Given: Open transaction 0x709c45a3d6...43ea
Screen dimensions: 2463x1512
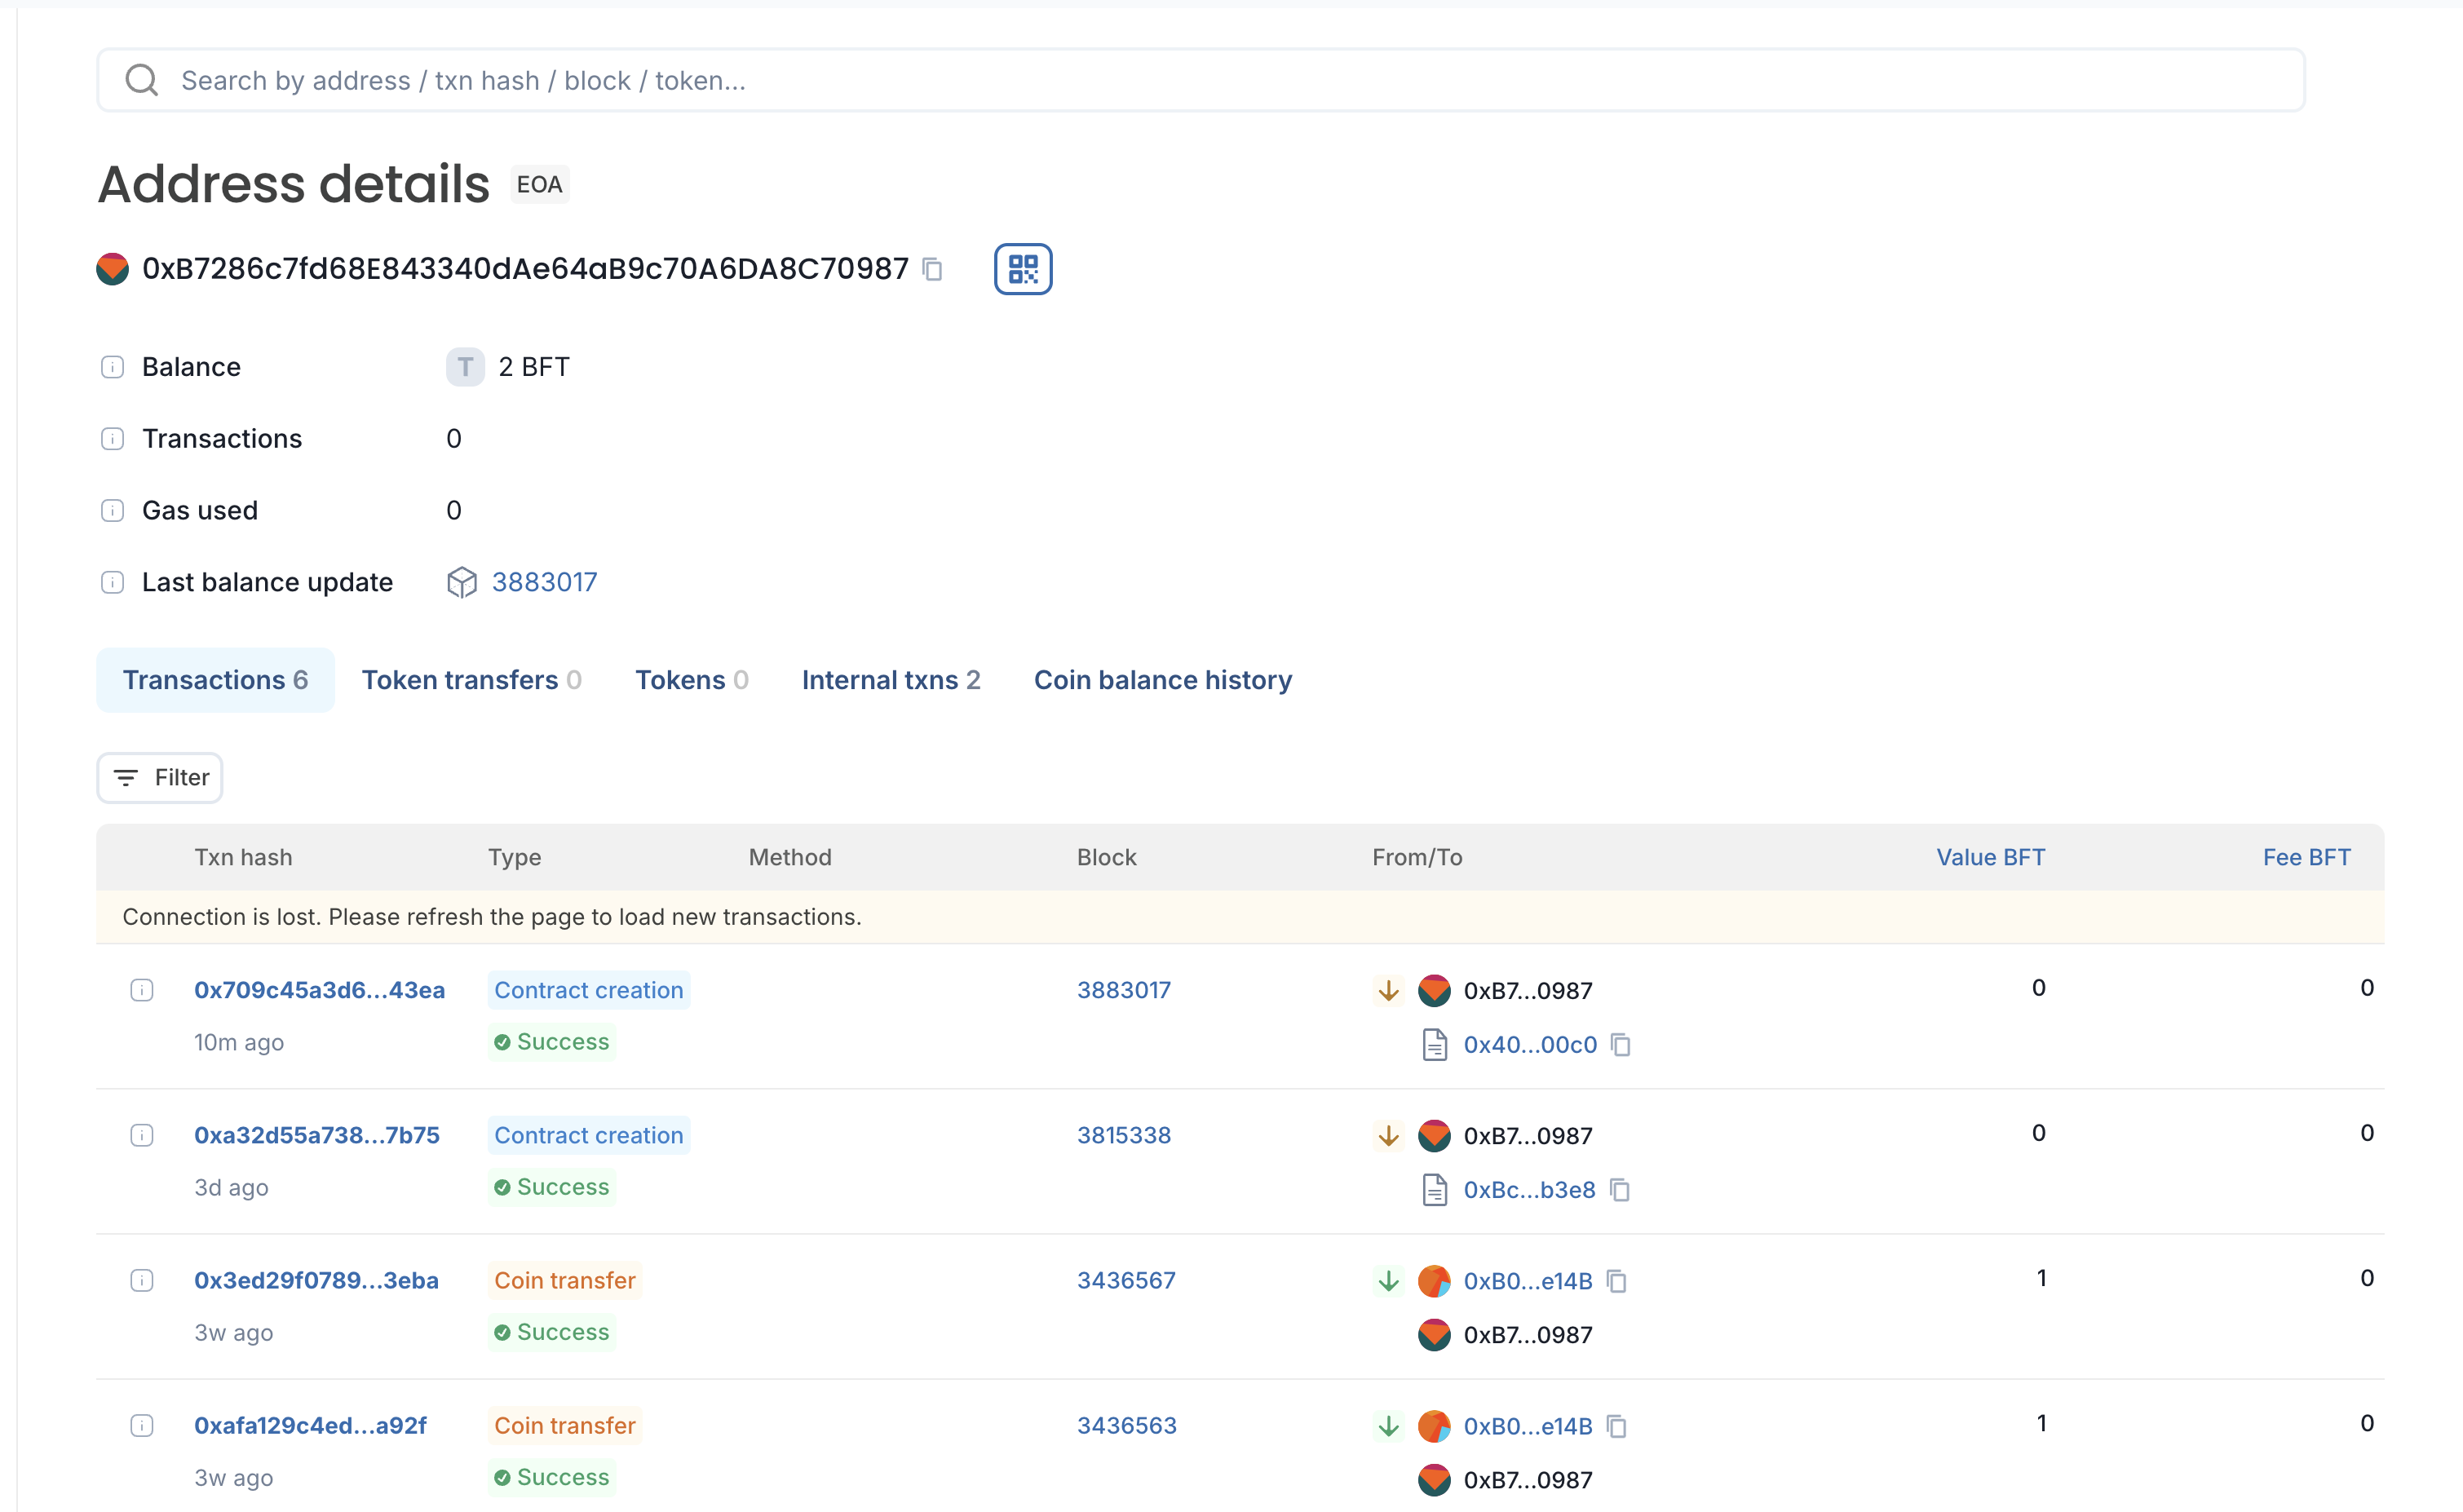Looking at the screenshot, I should pyautogui.click(x=319, y=990).
